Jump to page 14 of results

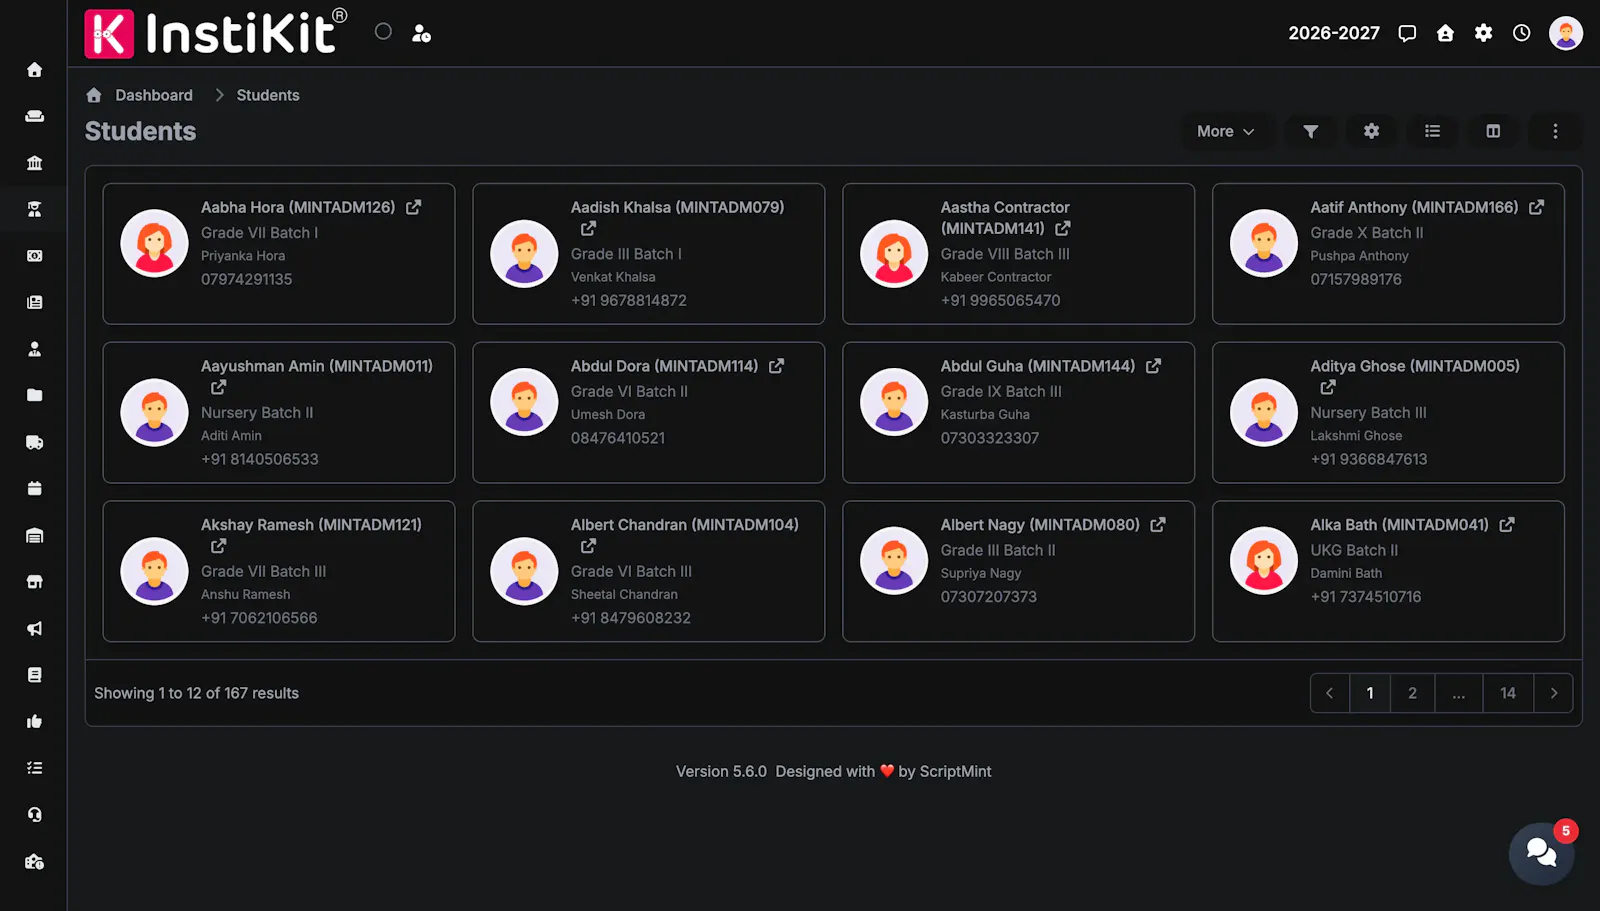(x=1508, y=693)
